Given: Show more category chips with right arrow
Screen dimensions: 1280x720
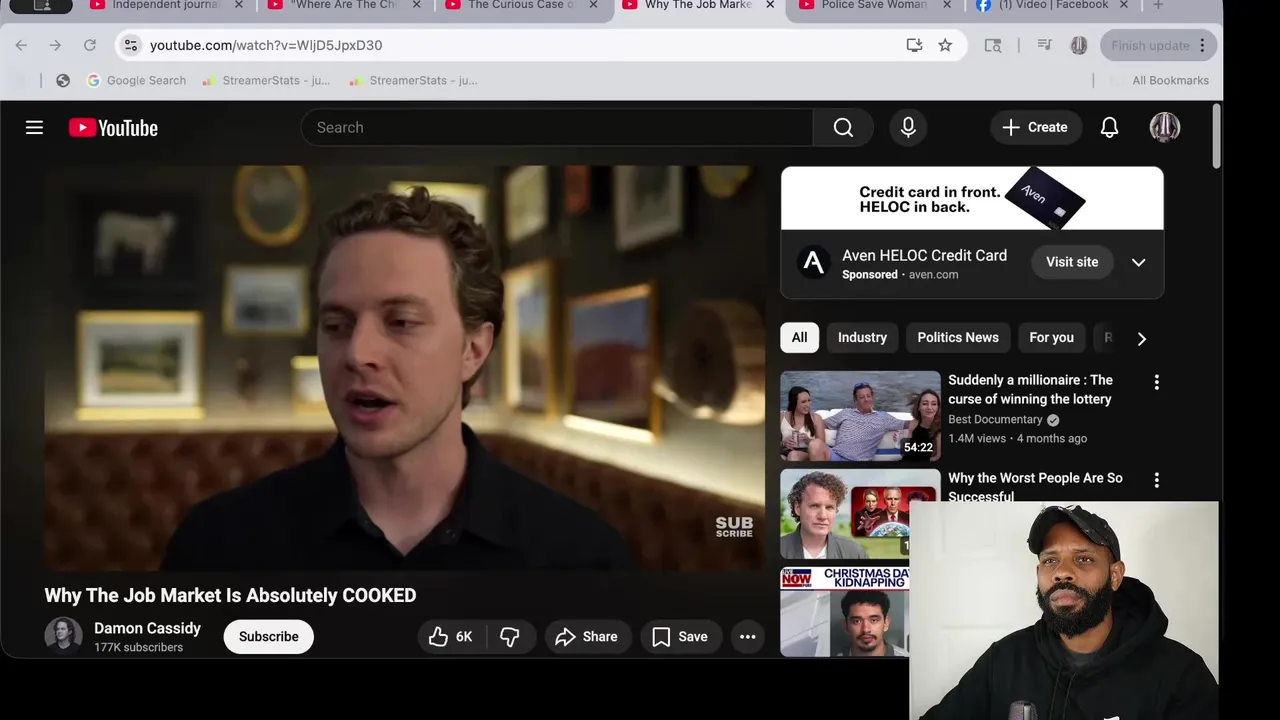Looking at the screenshot, I should (1141, 338).
